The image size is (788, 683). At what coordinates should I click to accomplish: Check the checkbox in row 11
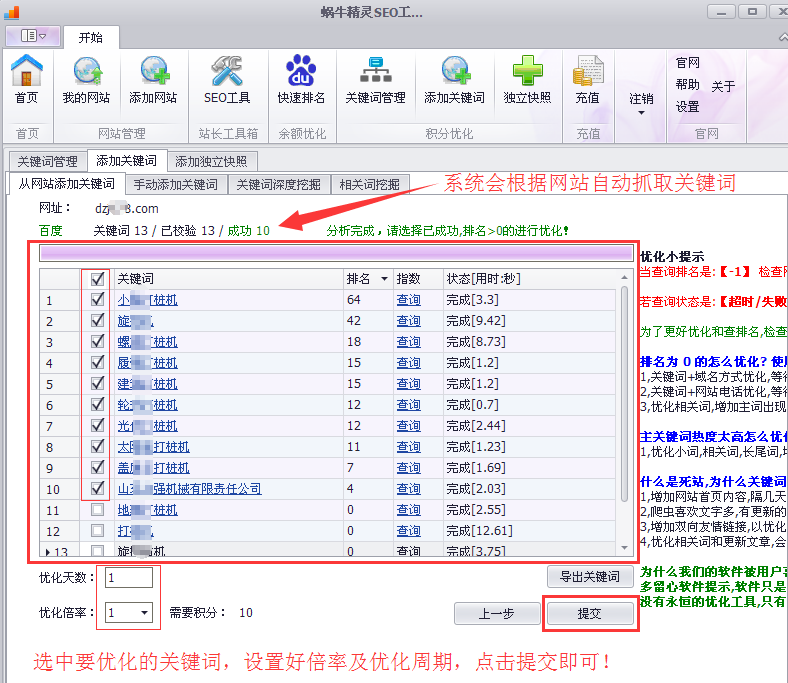pos(97,510)
